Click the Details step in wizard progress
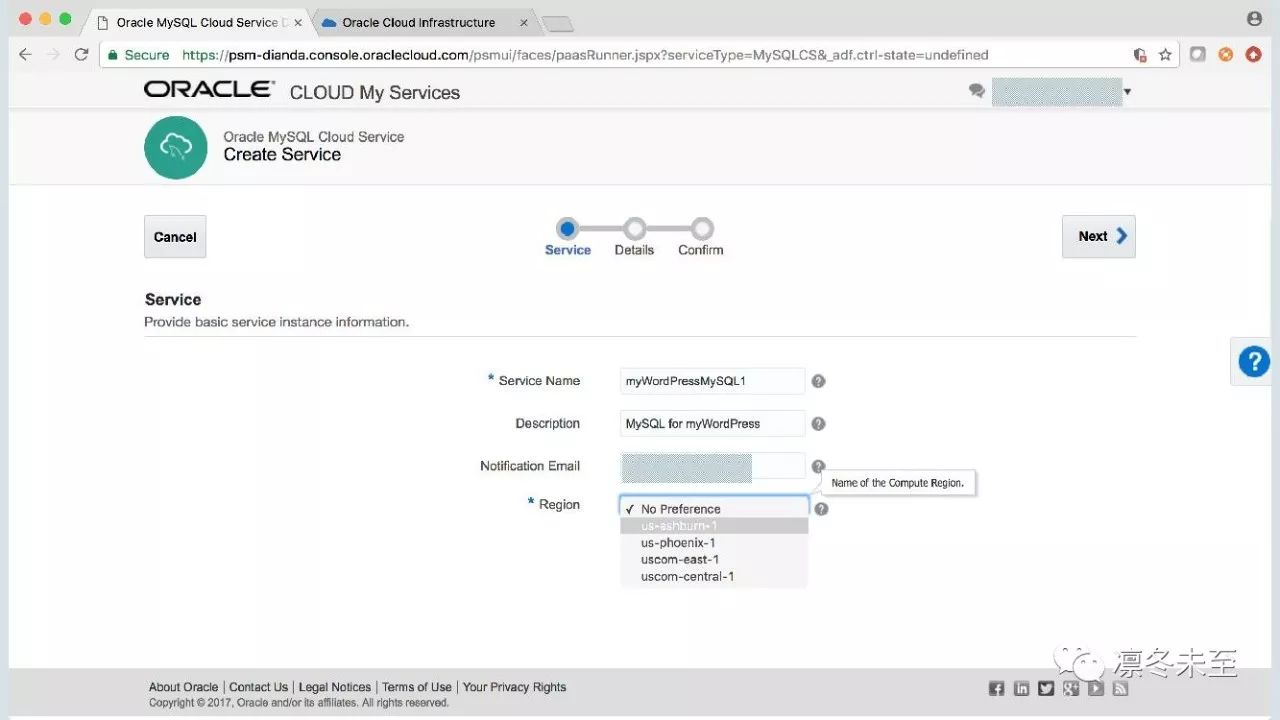This screenshot has height=720, width=1280. 634,238
